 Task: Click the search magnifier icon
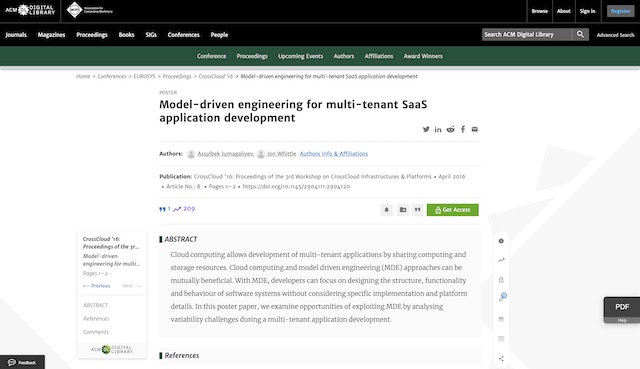(580, 34)
